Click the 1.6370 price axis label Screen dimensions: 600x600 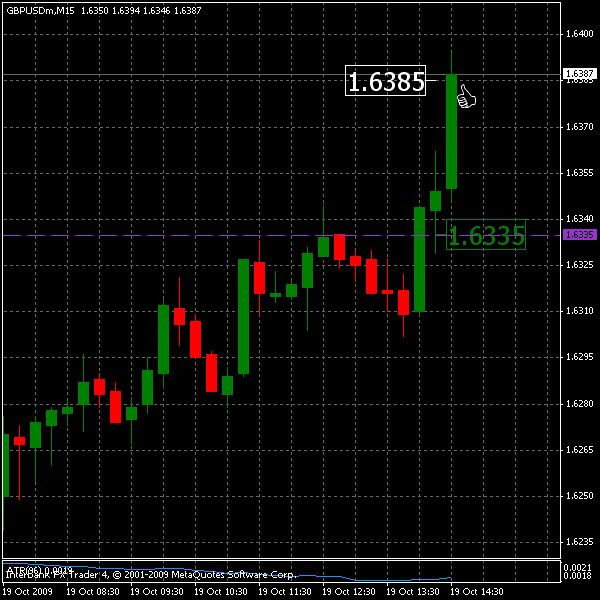tap(579, 127)
